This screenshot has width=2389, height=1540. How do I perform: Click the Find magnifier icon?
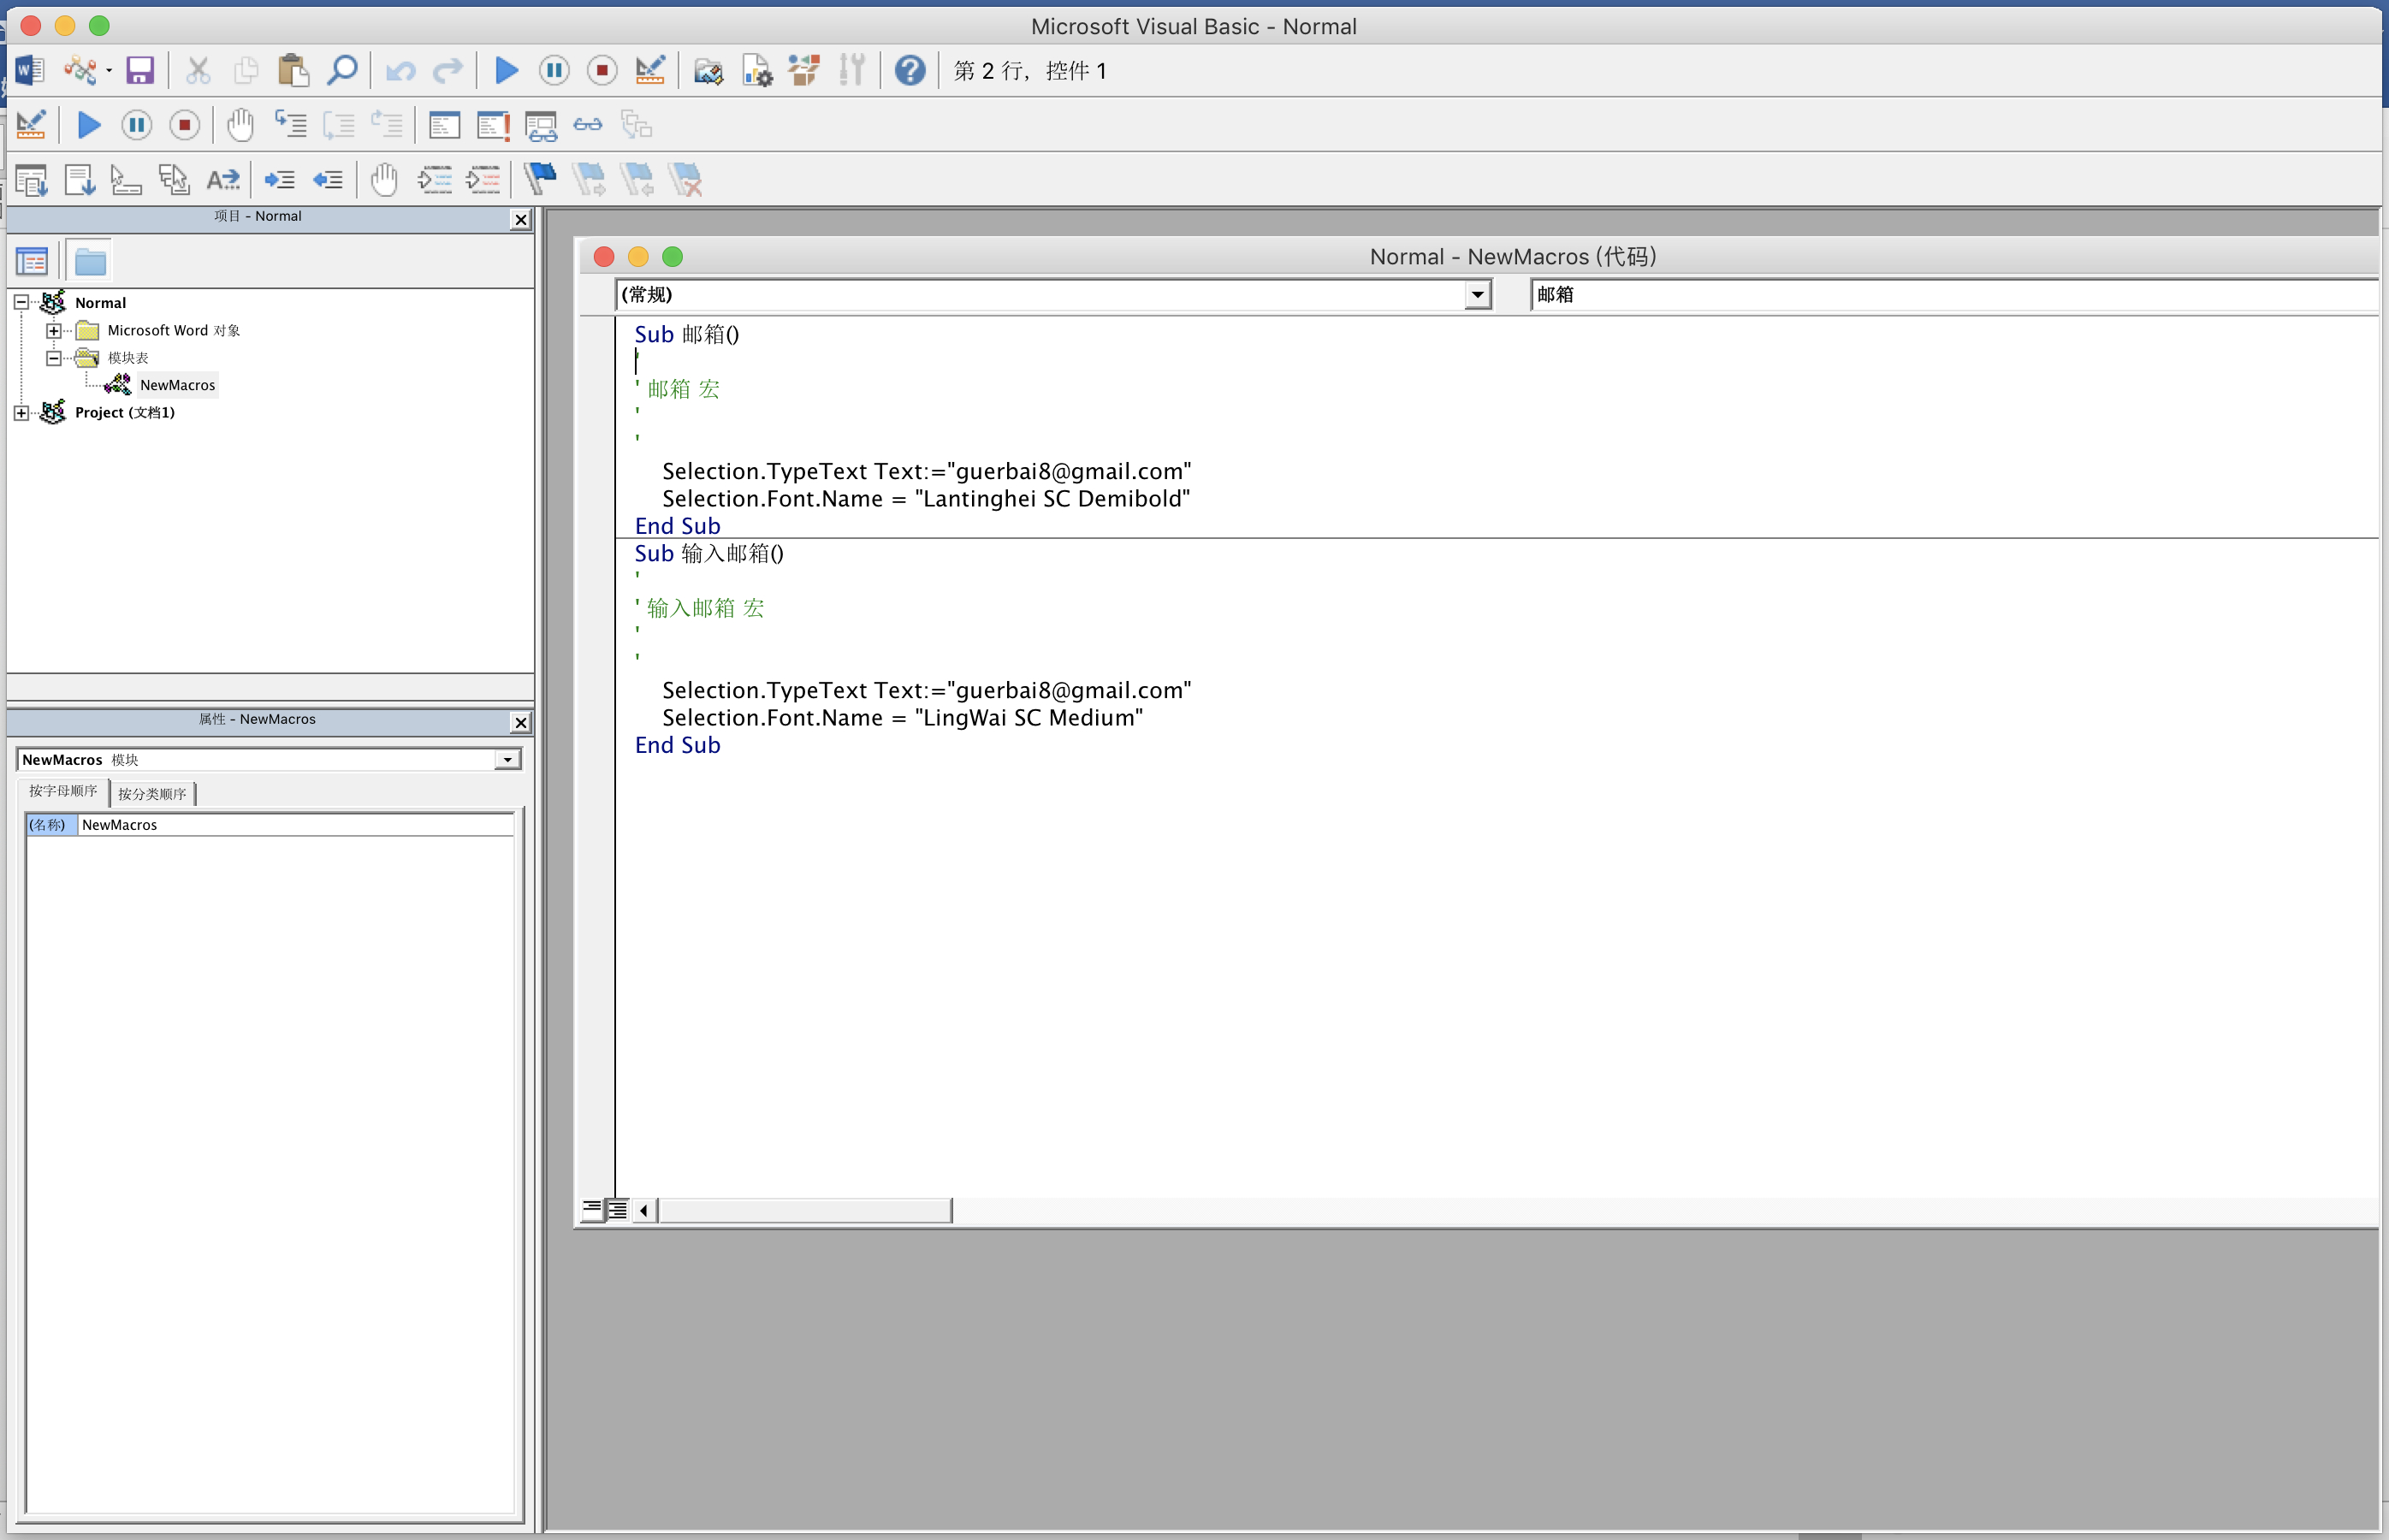pyautogui.click(x=343, y=70)
